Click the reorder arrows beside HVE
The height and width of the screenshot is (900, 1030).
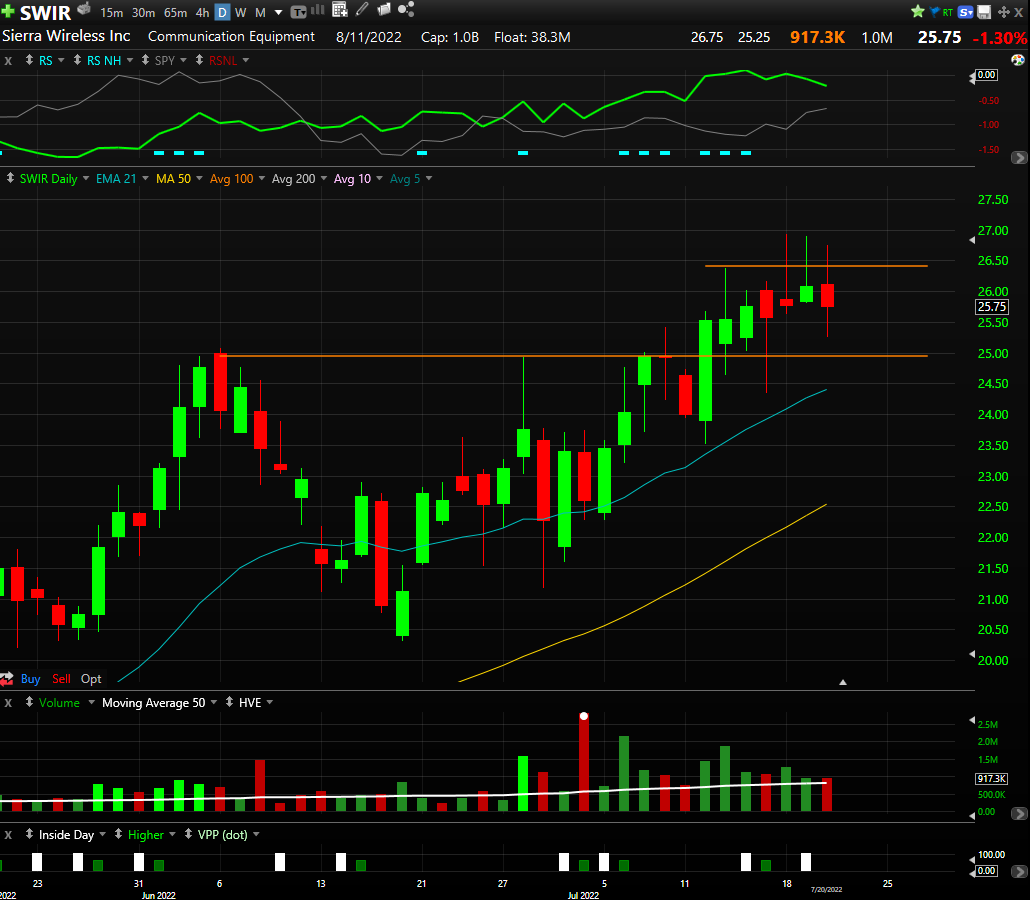229,702
